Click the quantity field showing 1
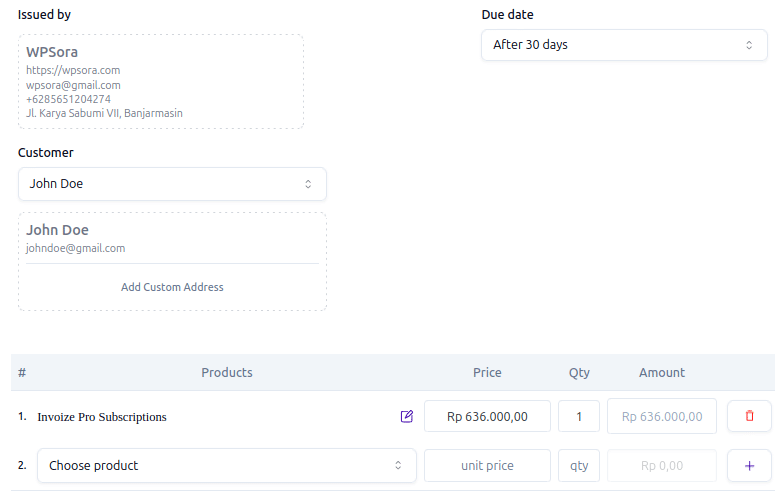Screen dimensions: 777x498 coord(579,416)
